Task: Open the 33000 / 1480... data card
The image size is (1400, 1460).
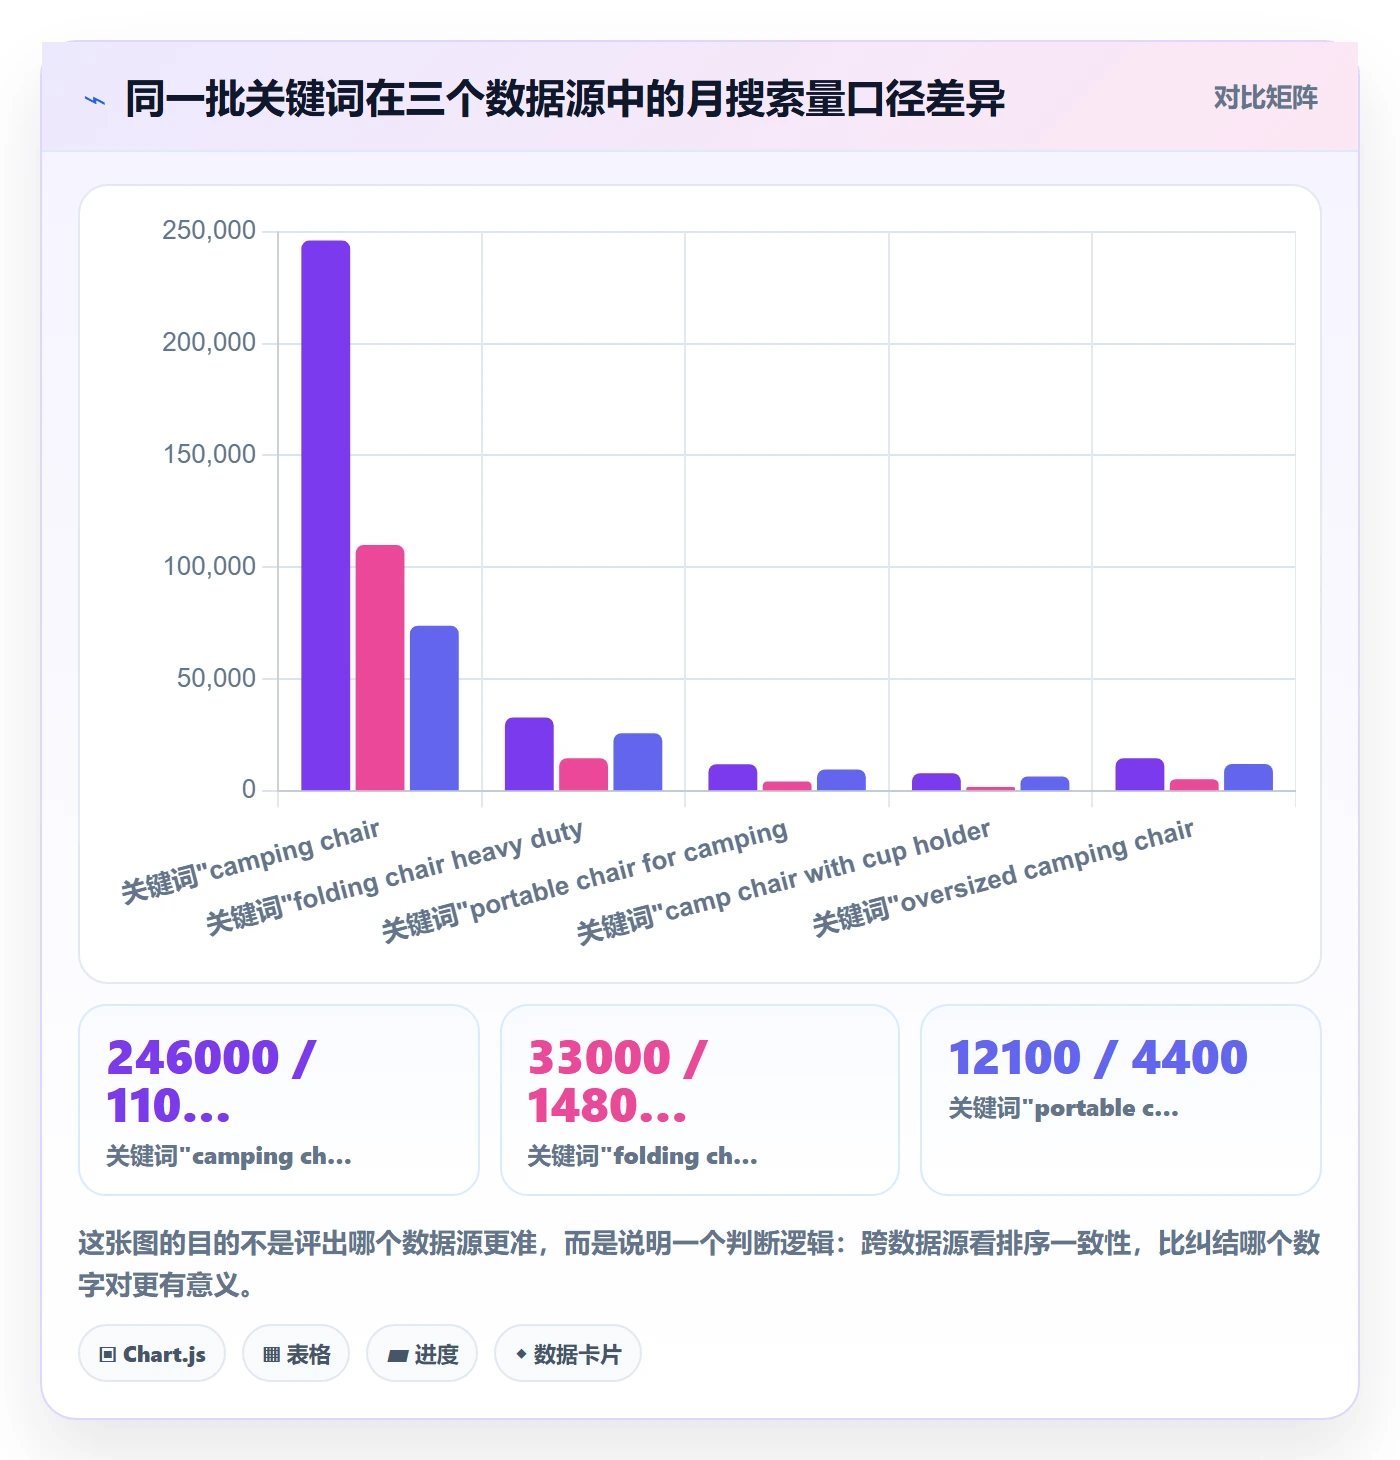Action: pos(700,1100)
